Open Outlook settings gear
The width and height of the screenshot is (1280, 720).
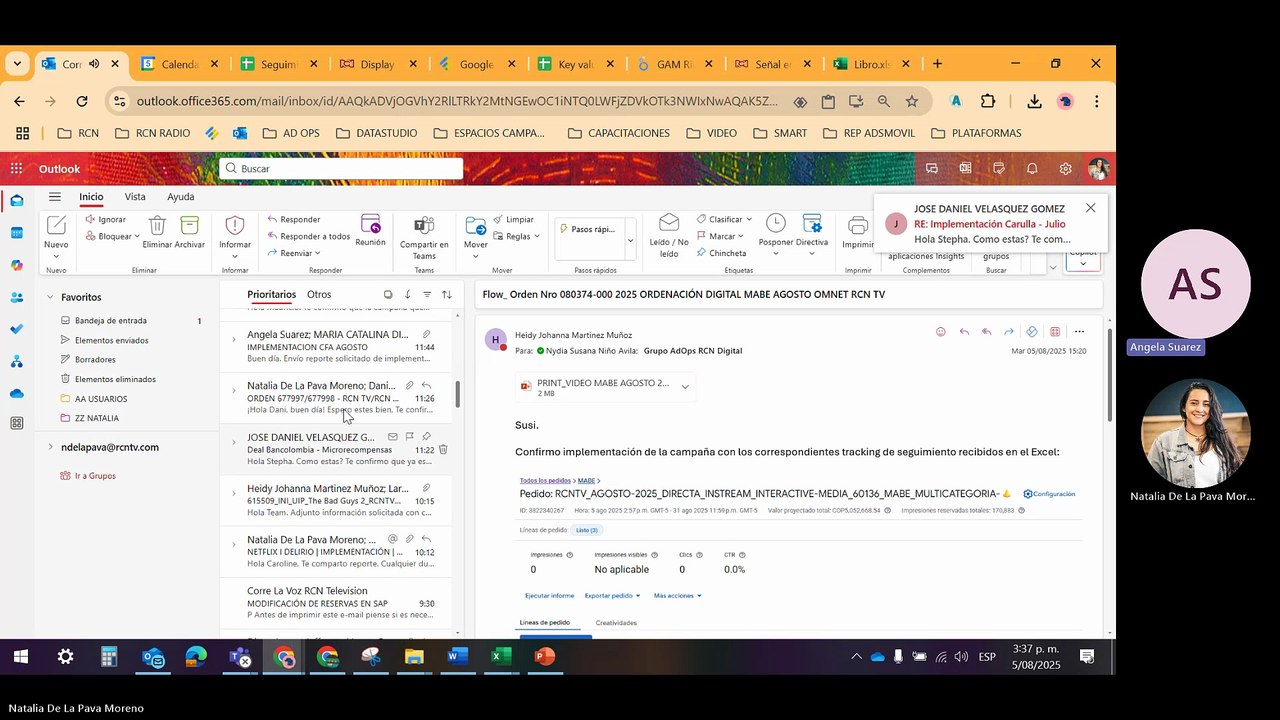tap(1066, 169)
